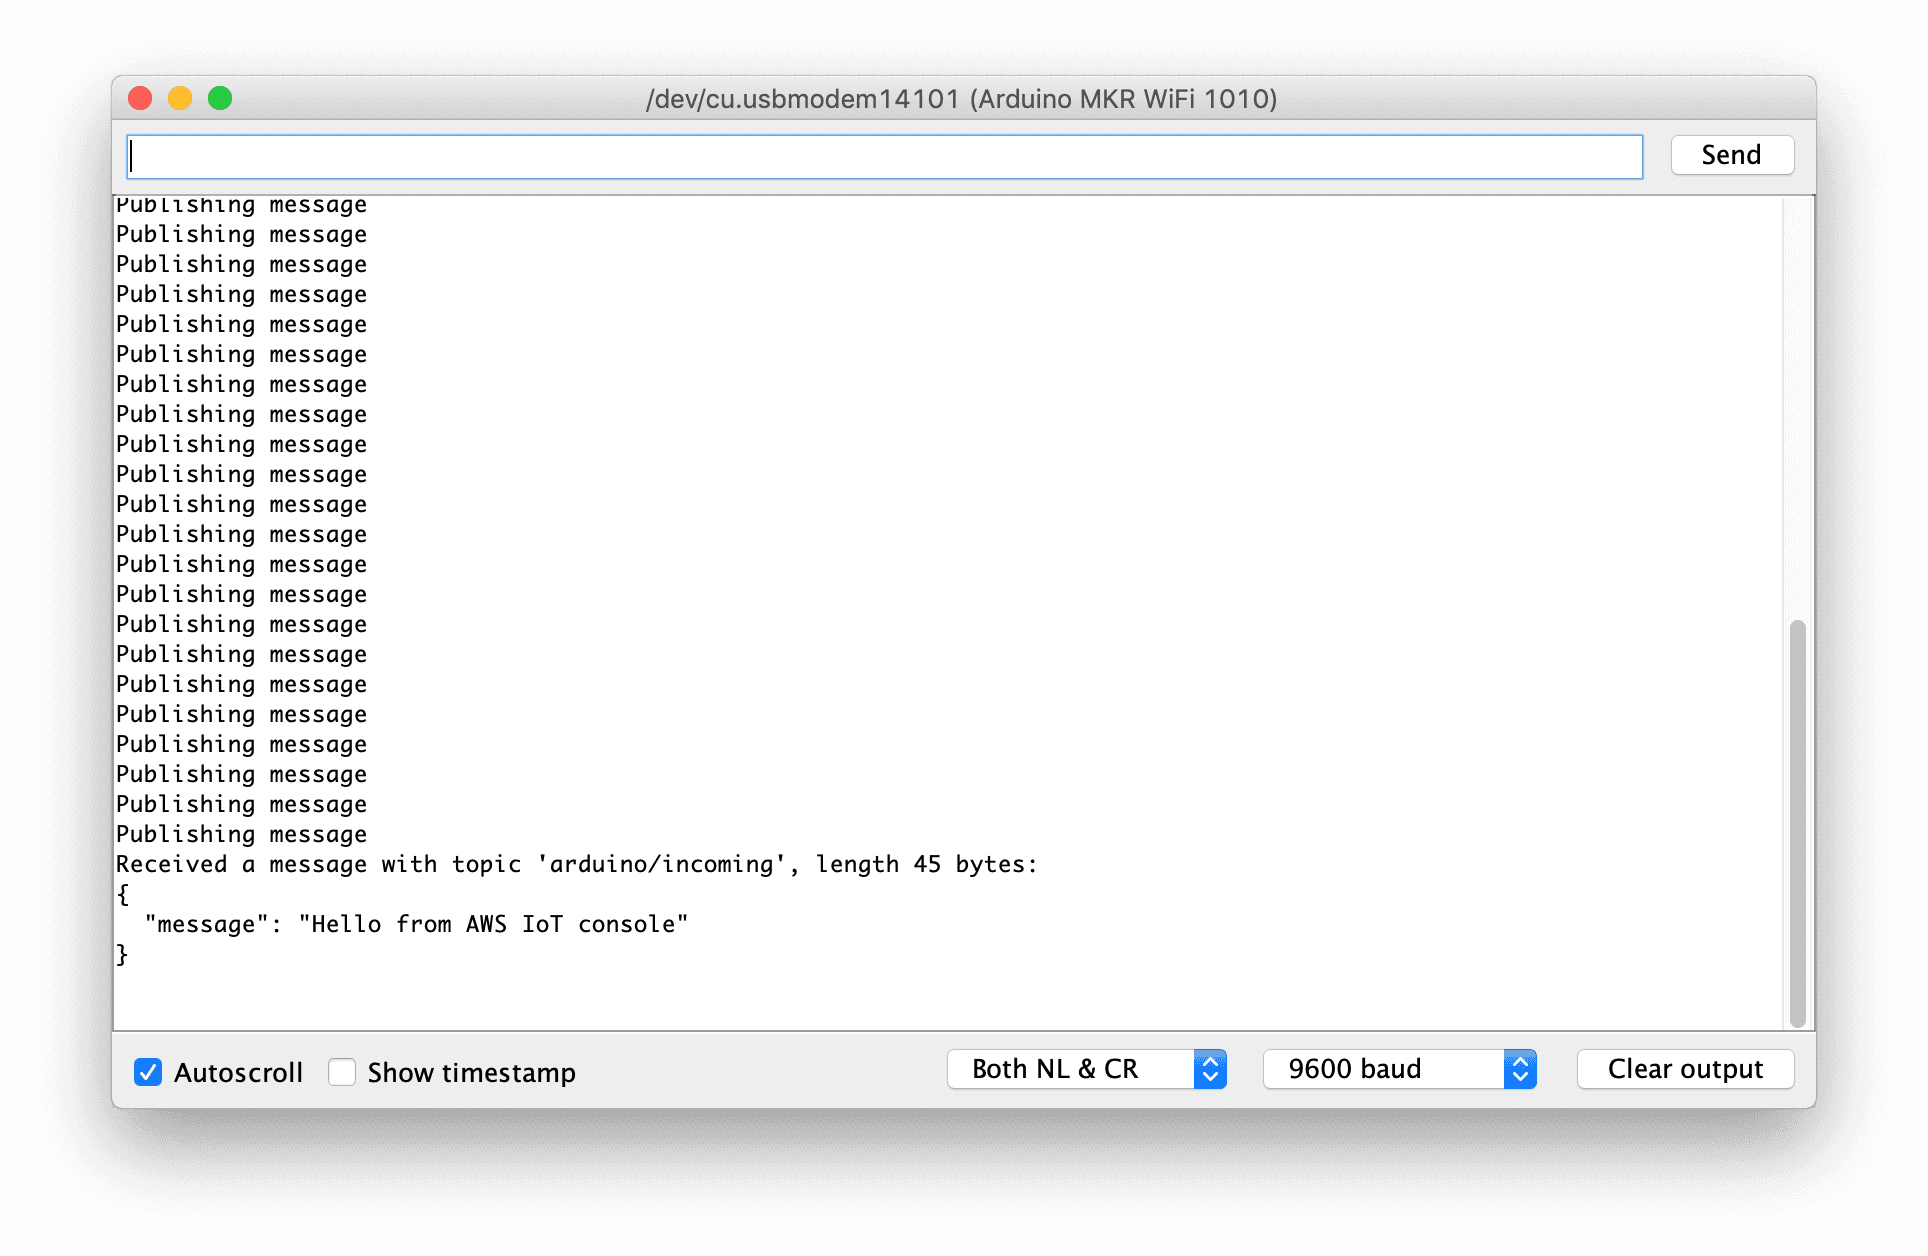Click the 'Hello from AWS IoT console' line

(x=416, y=924)
